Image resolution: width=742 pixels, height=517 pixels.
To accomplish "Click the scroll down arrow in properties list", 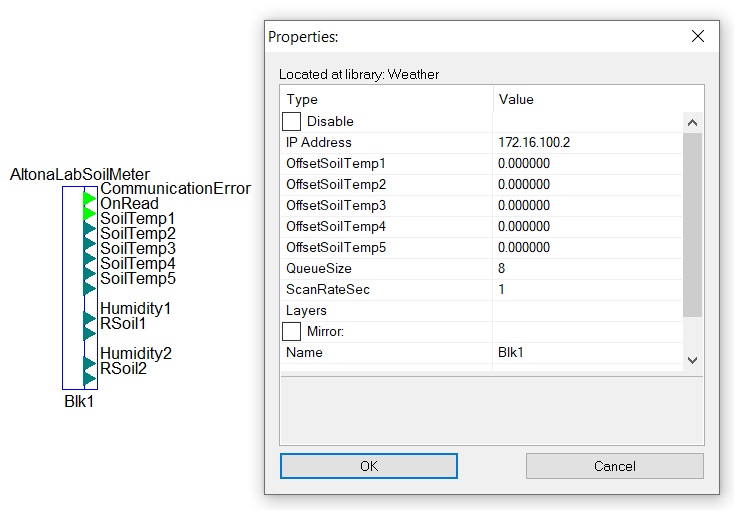I will click(692, 360).
